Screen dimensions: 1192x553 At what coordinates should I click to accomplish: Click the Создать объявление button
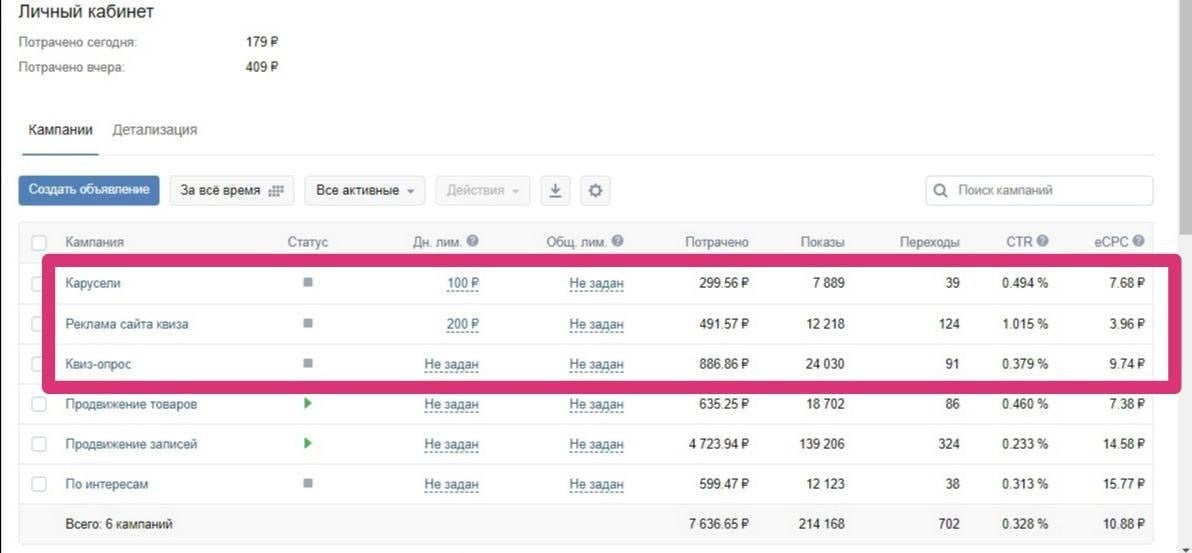(x=89, y=190)
